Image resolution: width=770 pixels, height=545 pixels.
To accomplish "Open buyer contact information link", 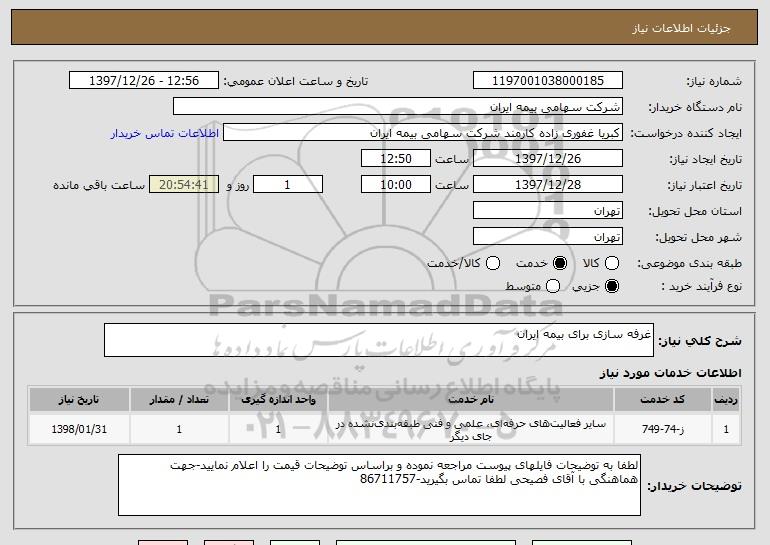I will coord(165,134).
